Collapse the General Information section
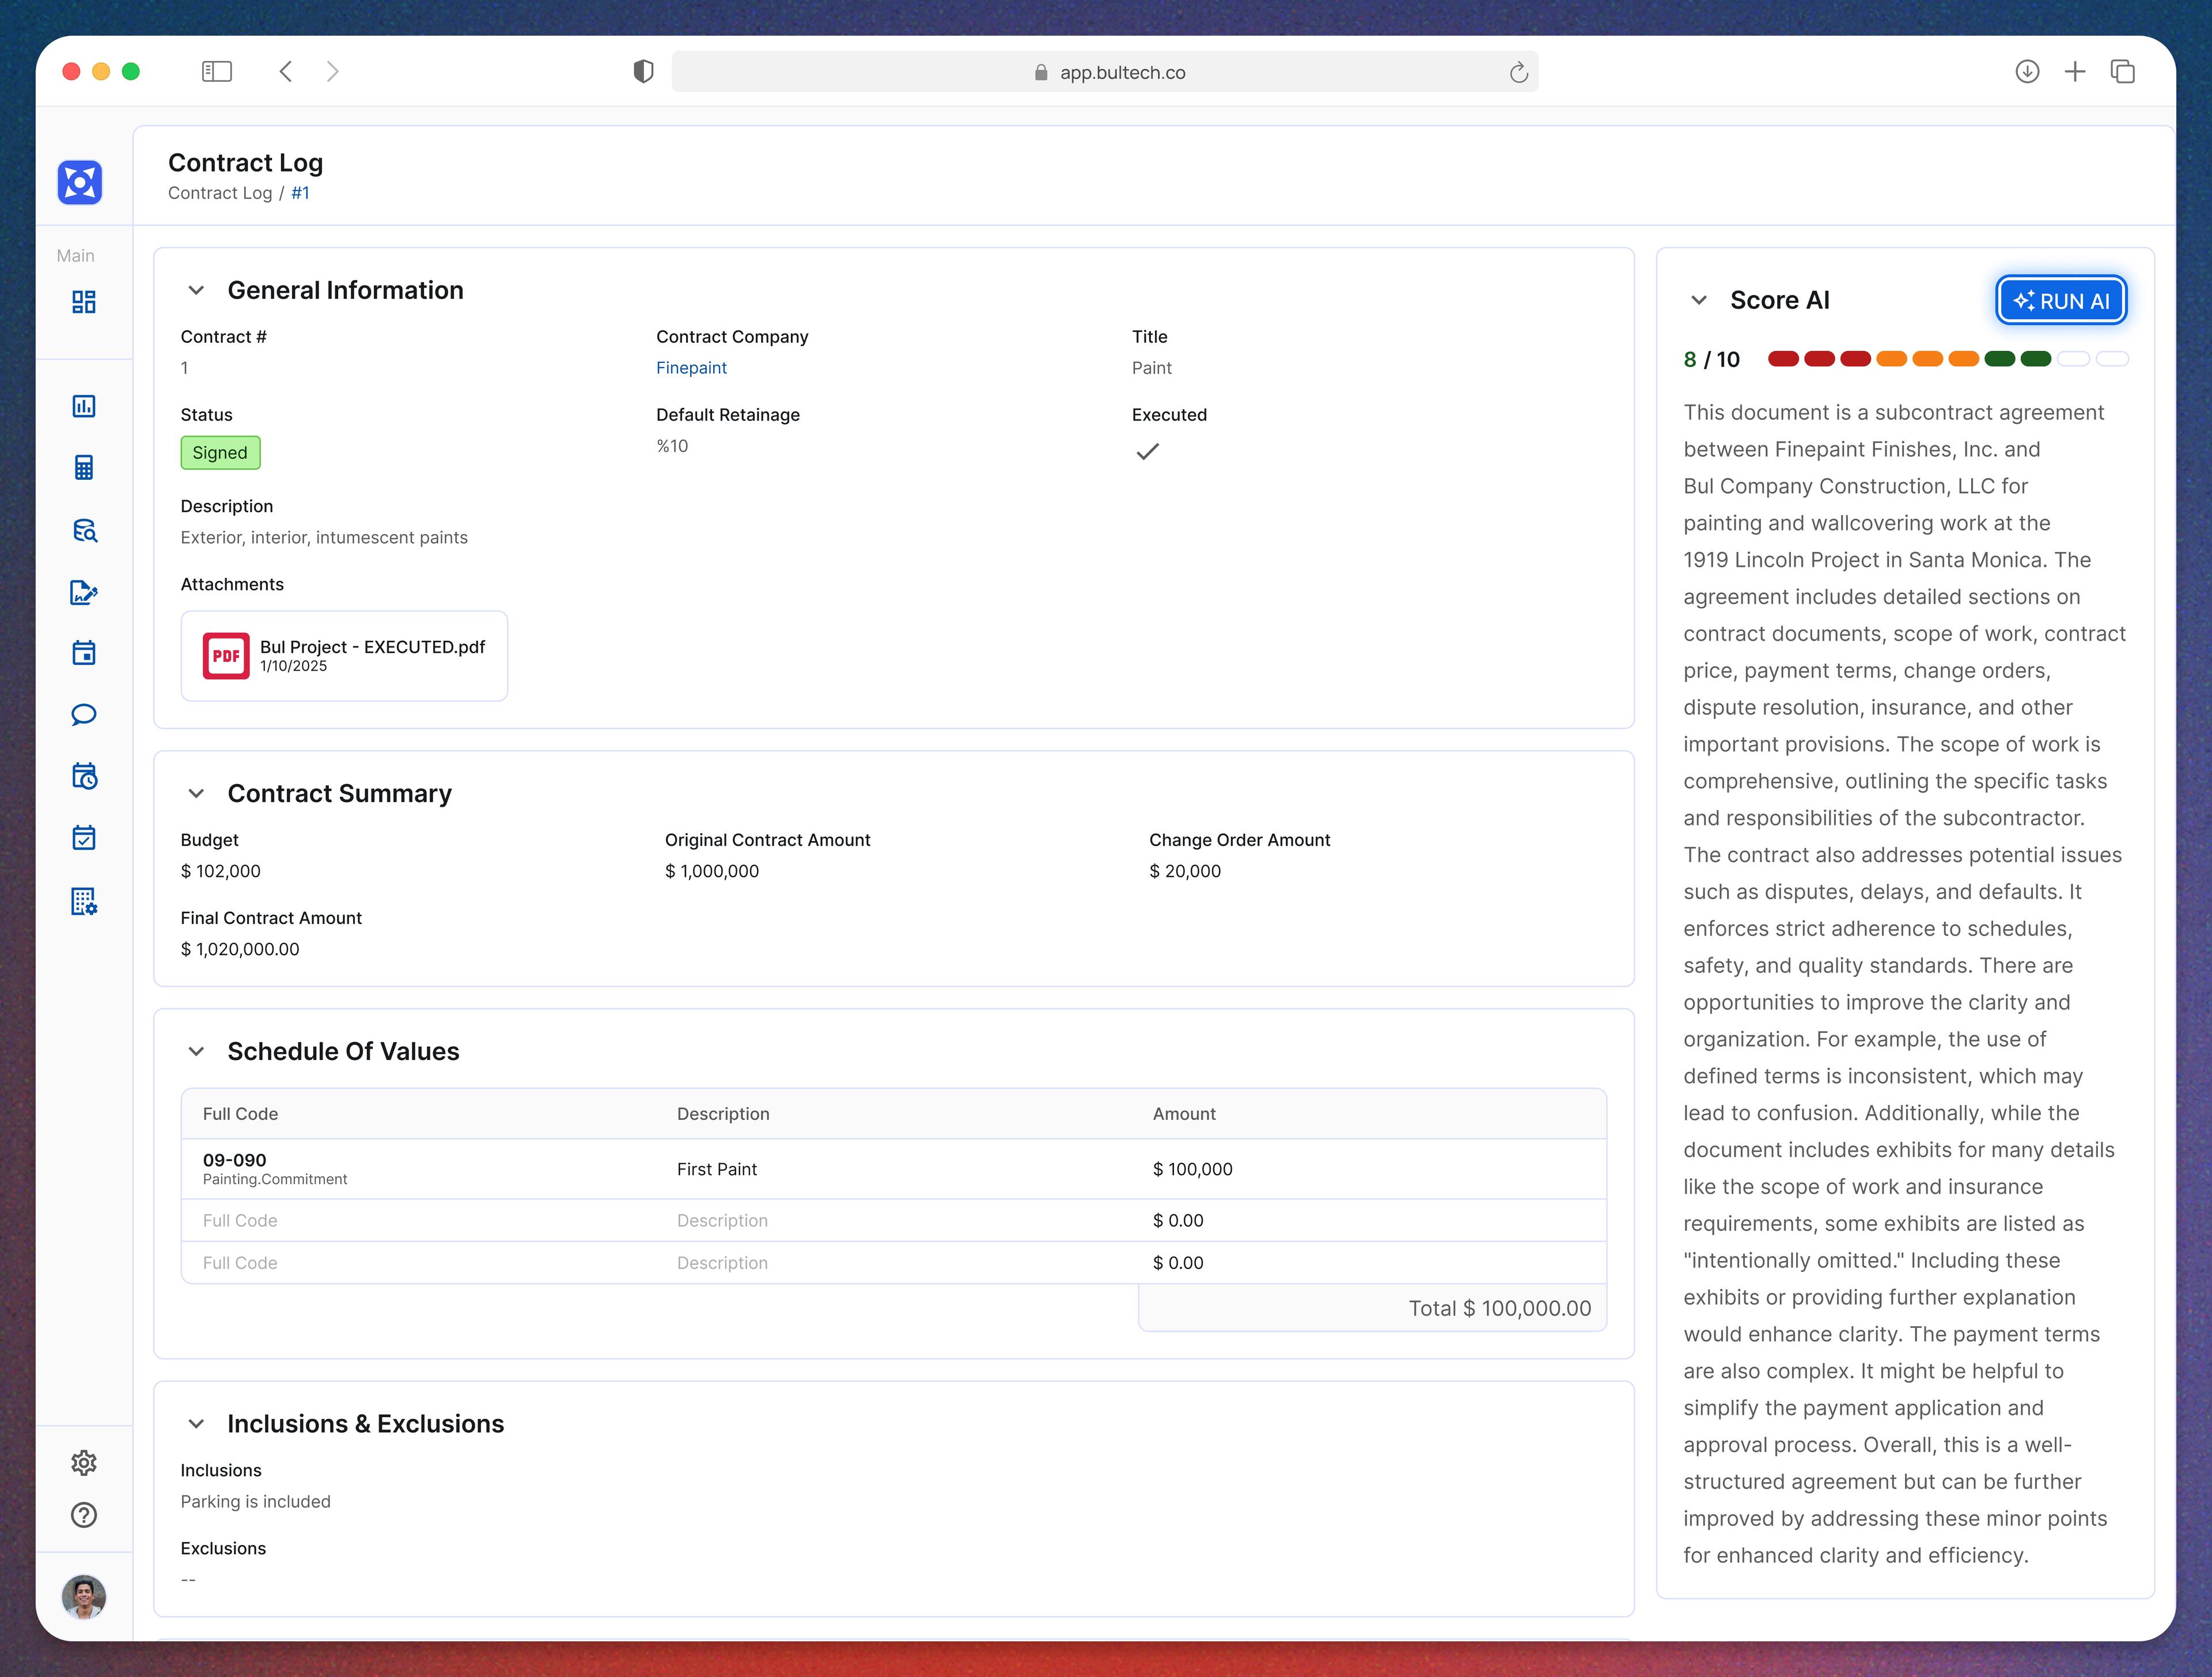The width and height of the screenshot is (2212, 1677). (x=196, y=290)
